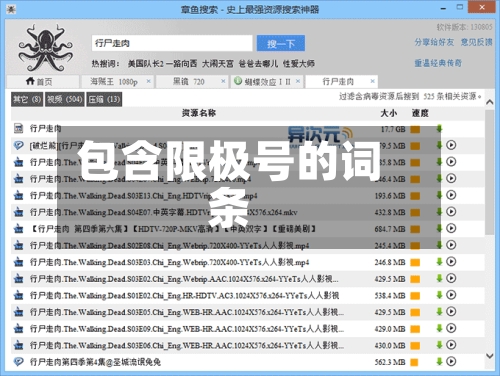Play the 245.4 MB S02E08 video
Image resolution: width=500 pixels, height=376 pixels.
tap(451, 245)
